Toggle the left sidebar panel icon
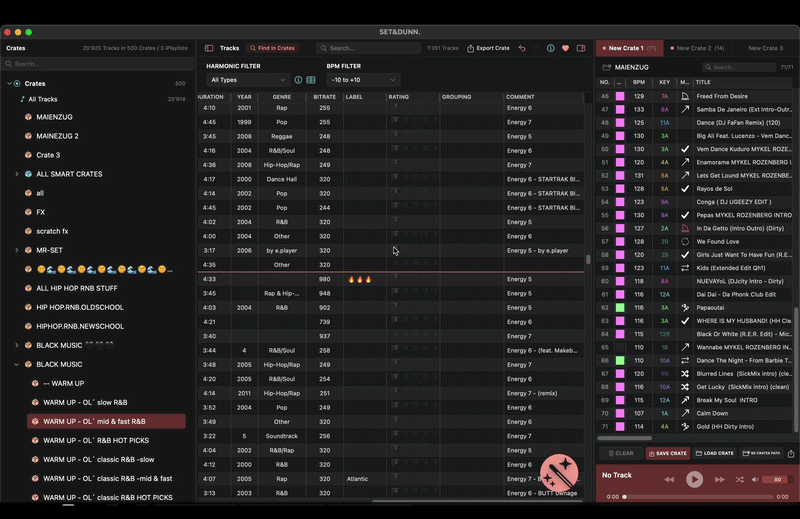The height and width of the screenshot is (519, 800). point(209,48)
